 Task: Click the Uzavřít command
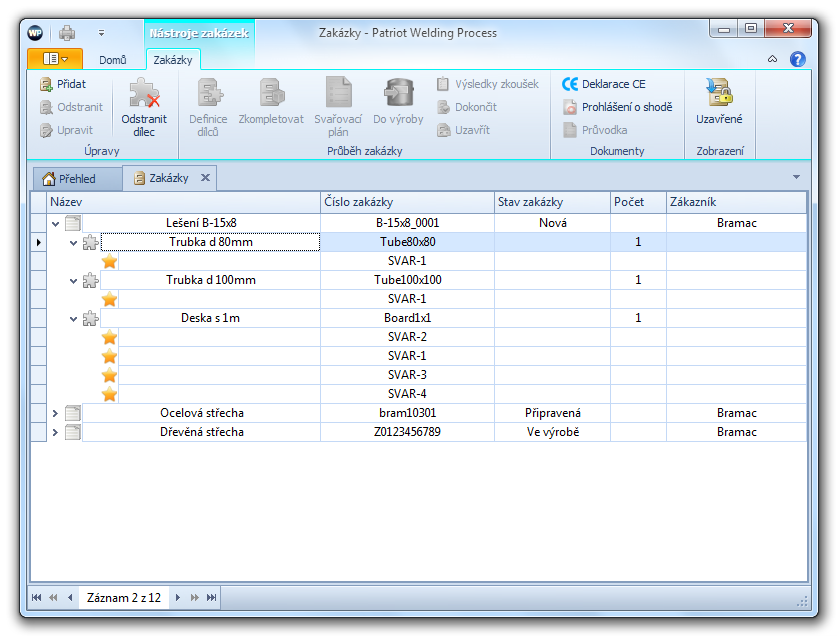[x=463, y=130]
